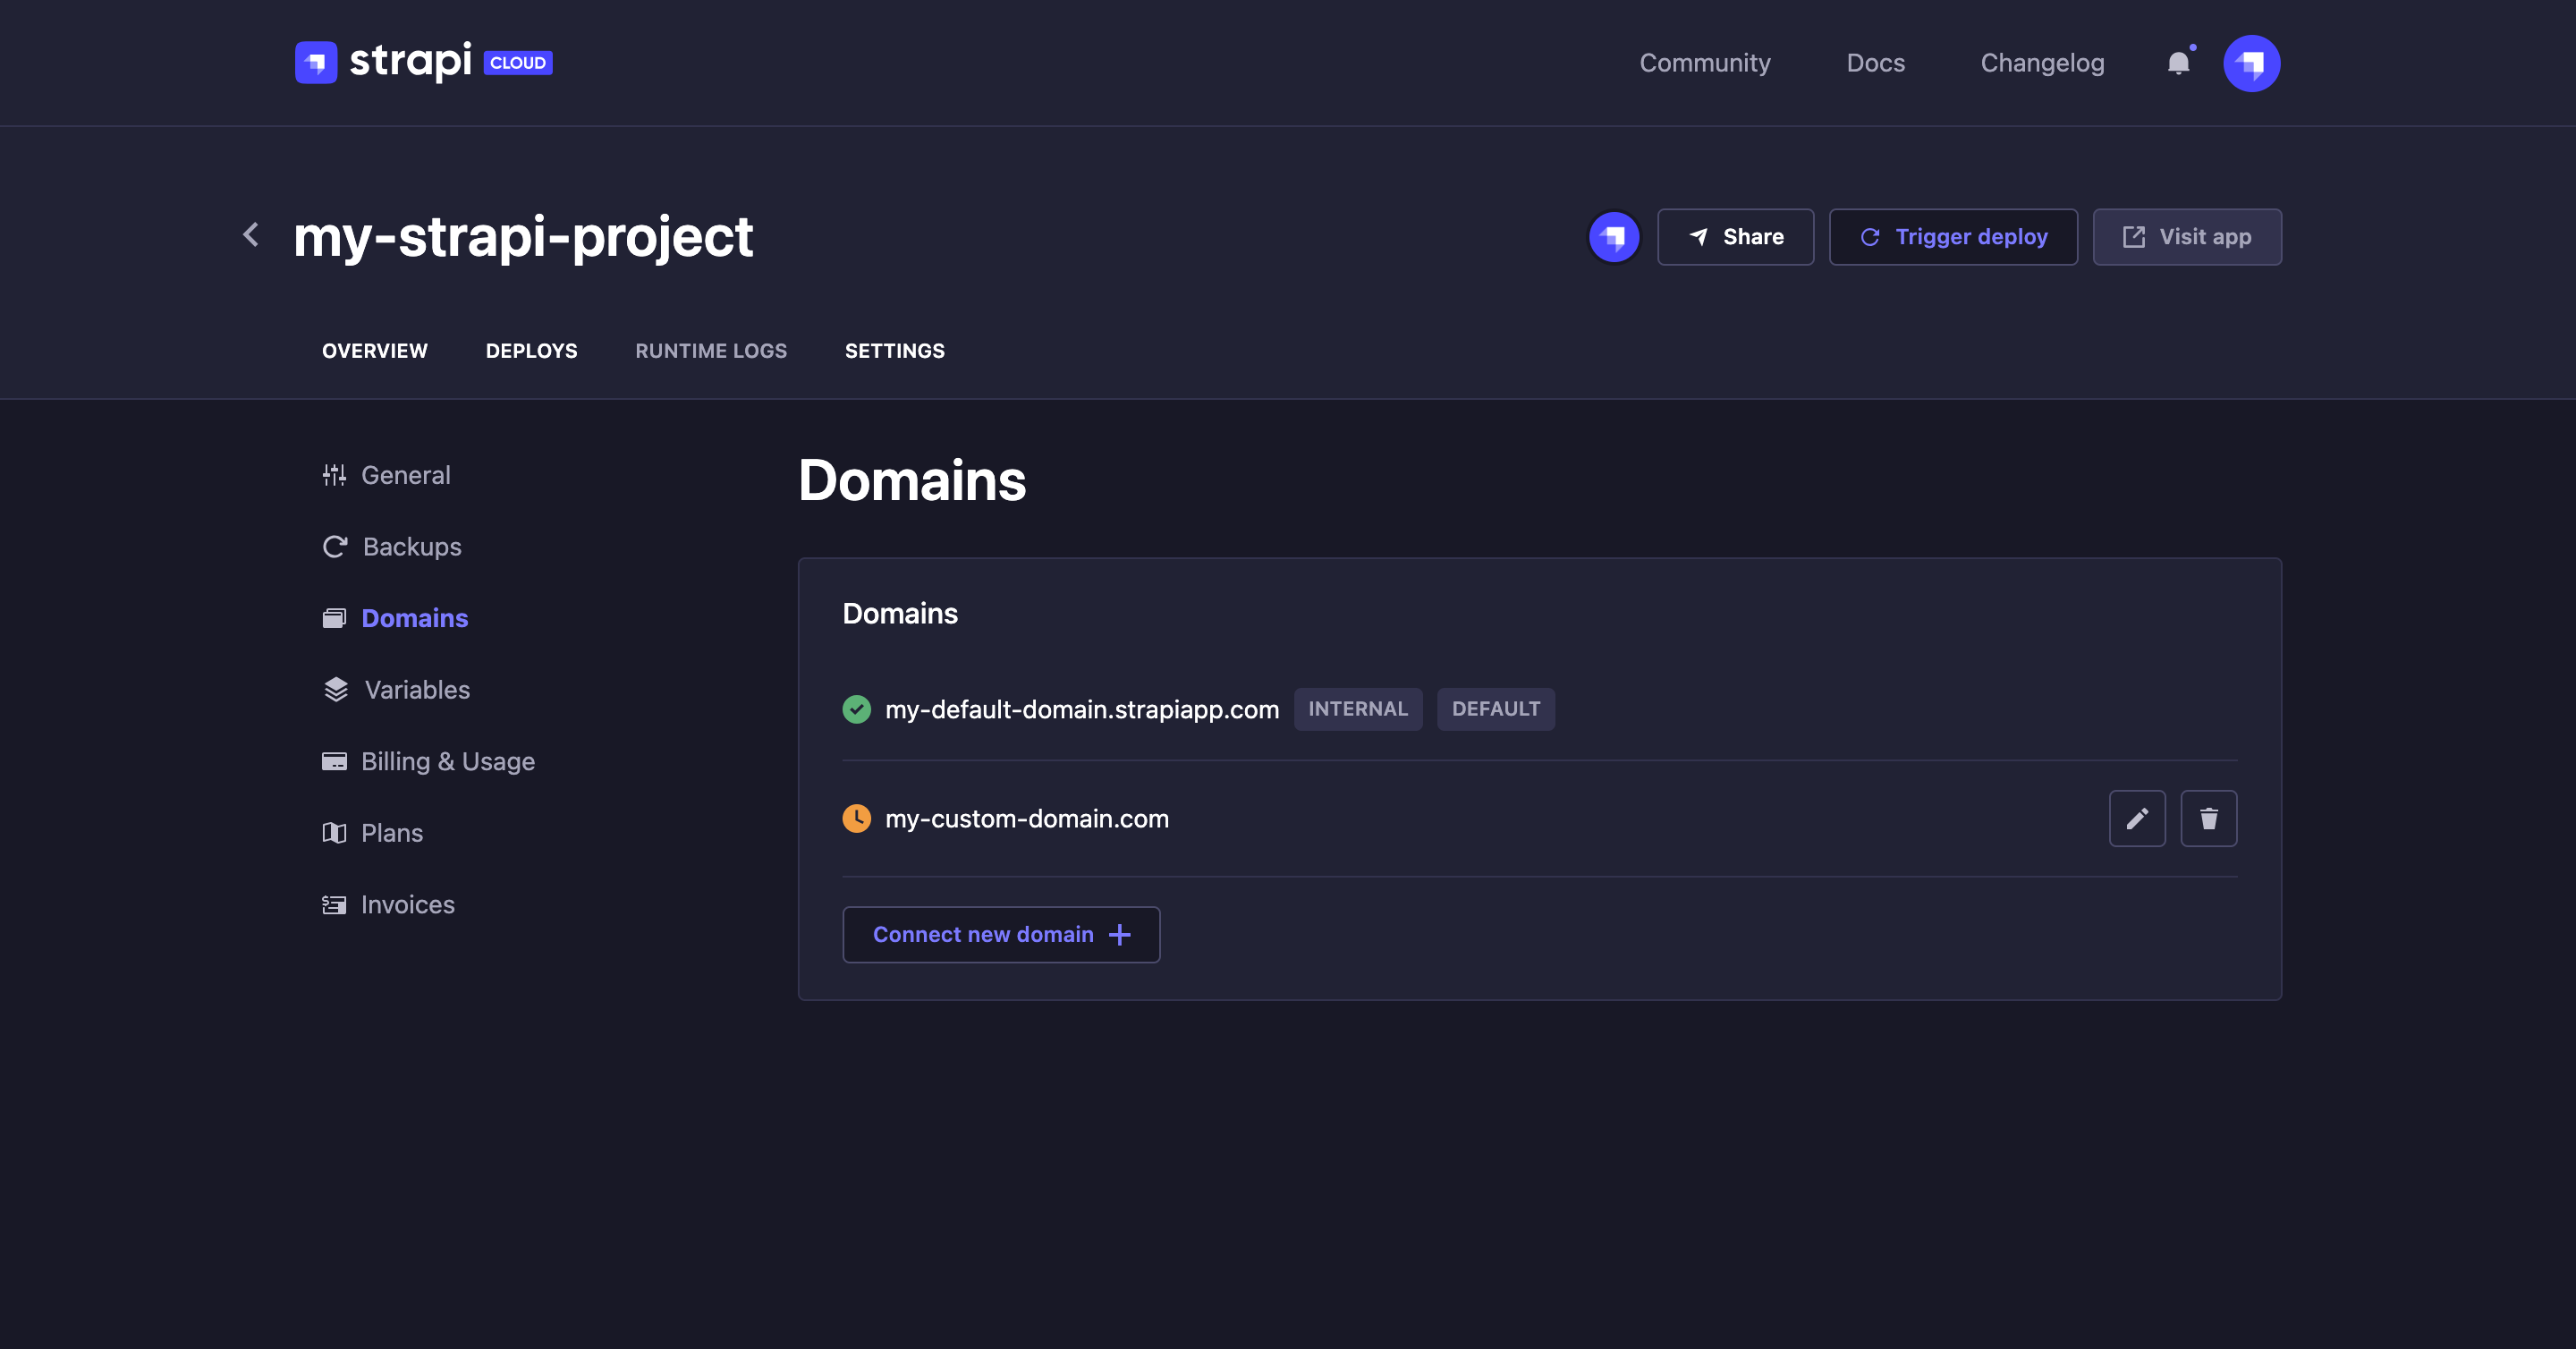Viewport: 2576px width, 1349px height.
Task: Click the user avatar in the top bar
Action: 2252,63
